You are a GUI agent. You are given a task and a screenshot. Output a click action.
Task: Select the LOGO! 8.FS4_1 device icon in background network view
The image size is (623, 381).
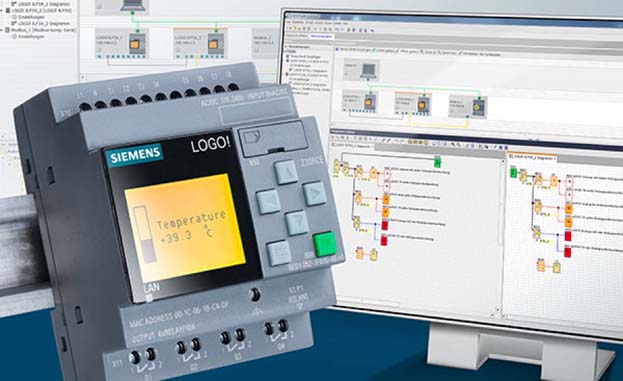click(137, 44)
